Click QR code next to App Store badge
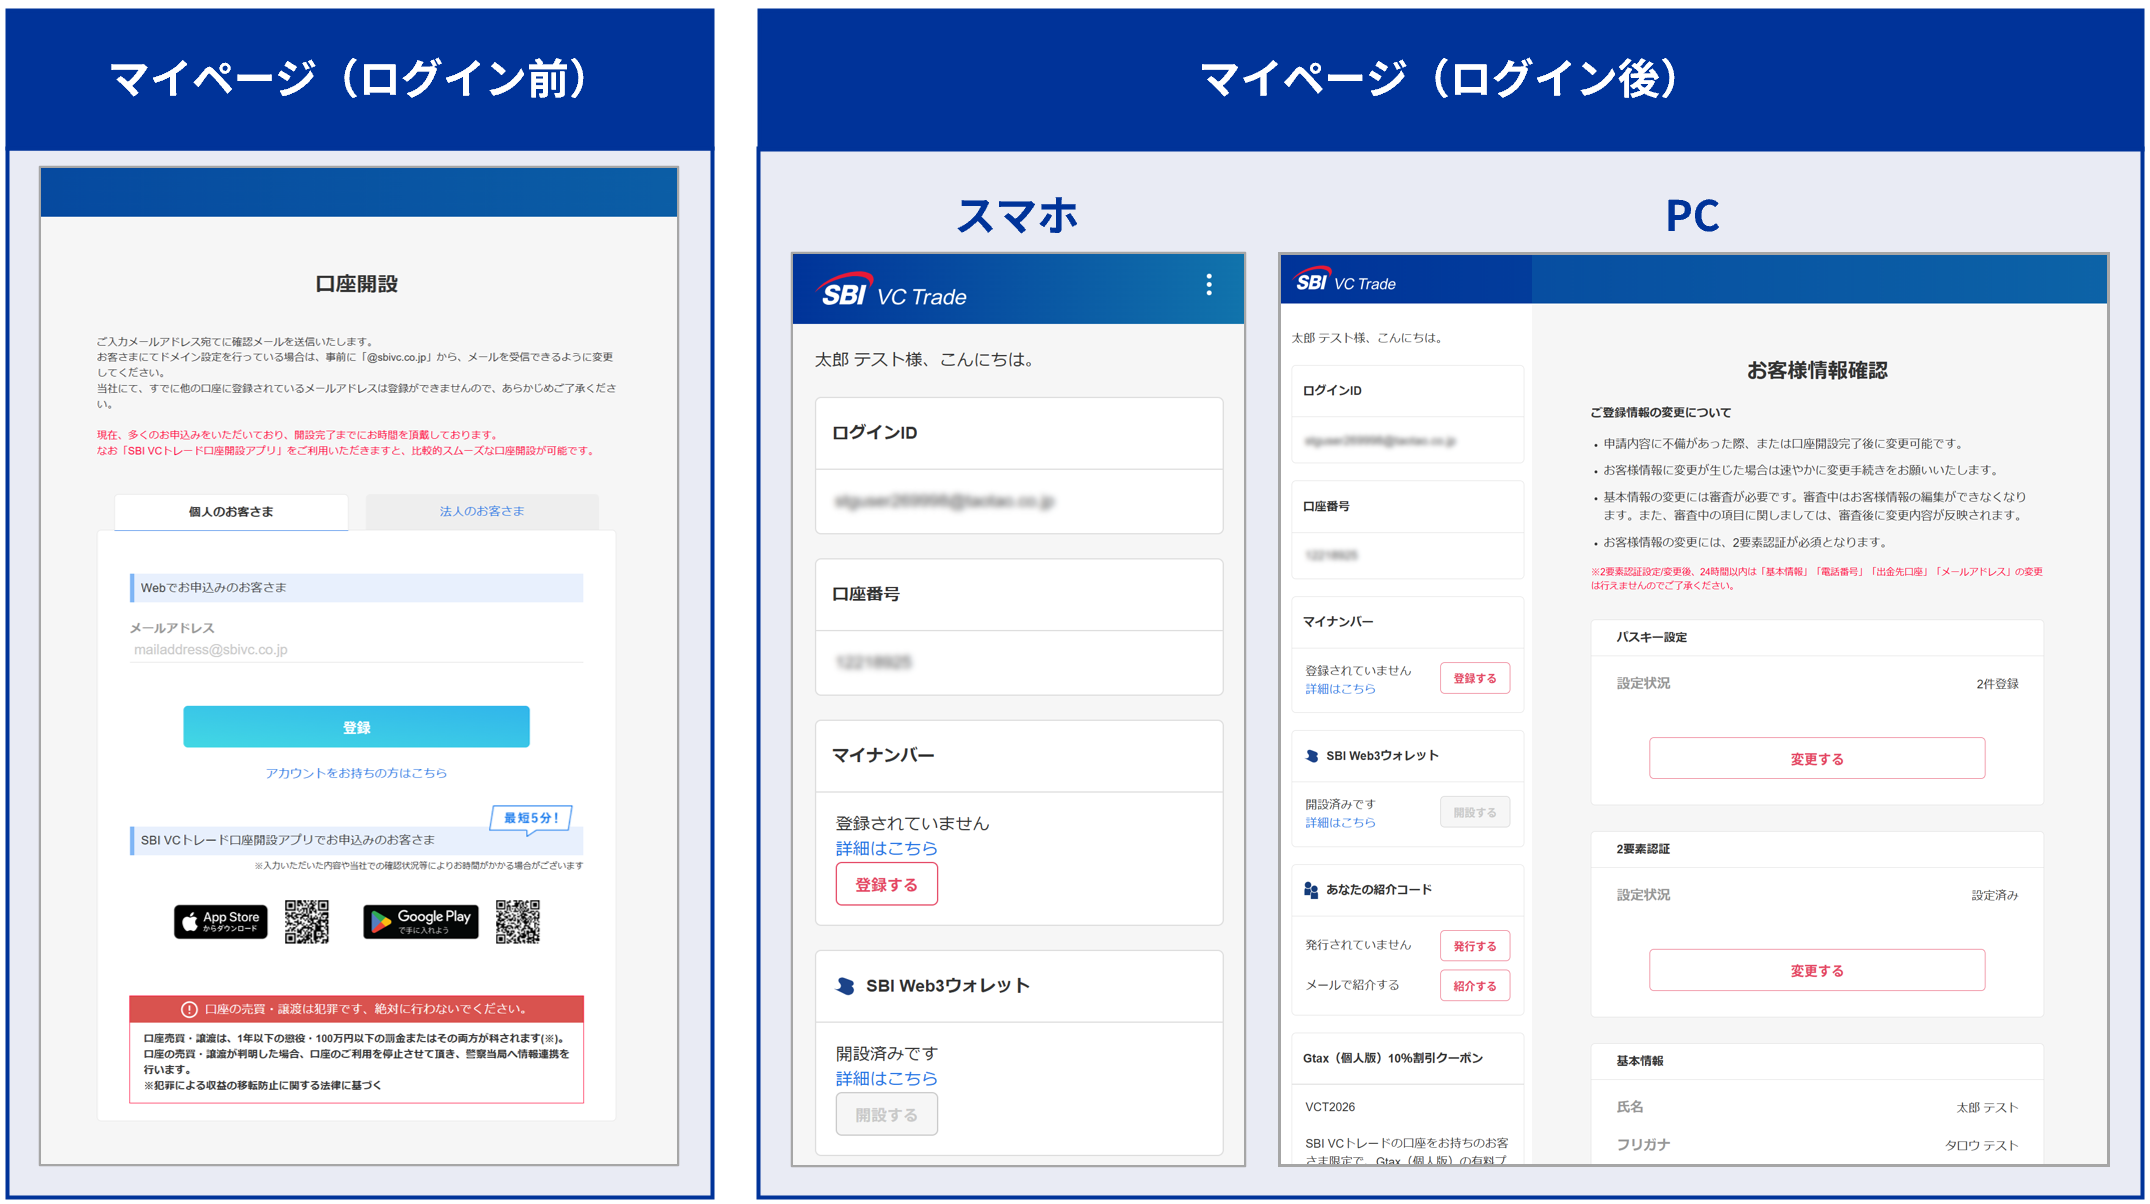This screenshot has width=2150, height=1204. point(306,921)
